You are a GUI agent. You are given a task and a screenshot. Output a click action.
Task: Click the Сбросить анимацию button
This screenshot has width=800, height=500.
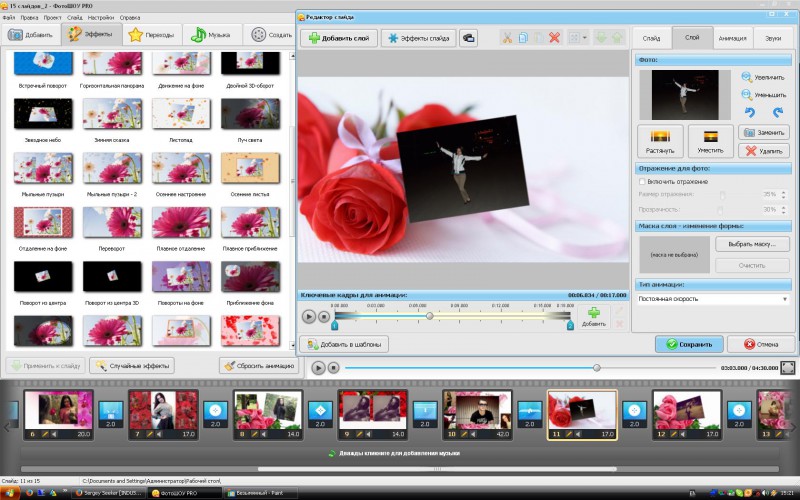pos(259,366)
